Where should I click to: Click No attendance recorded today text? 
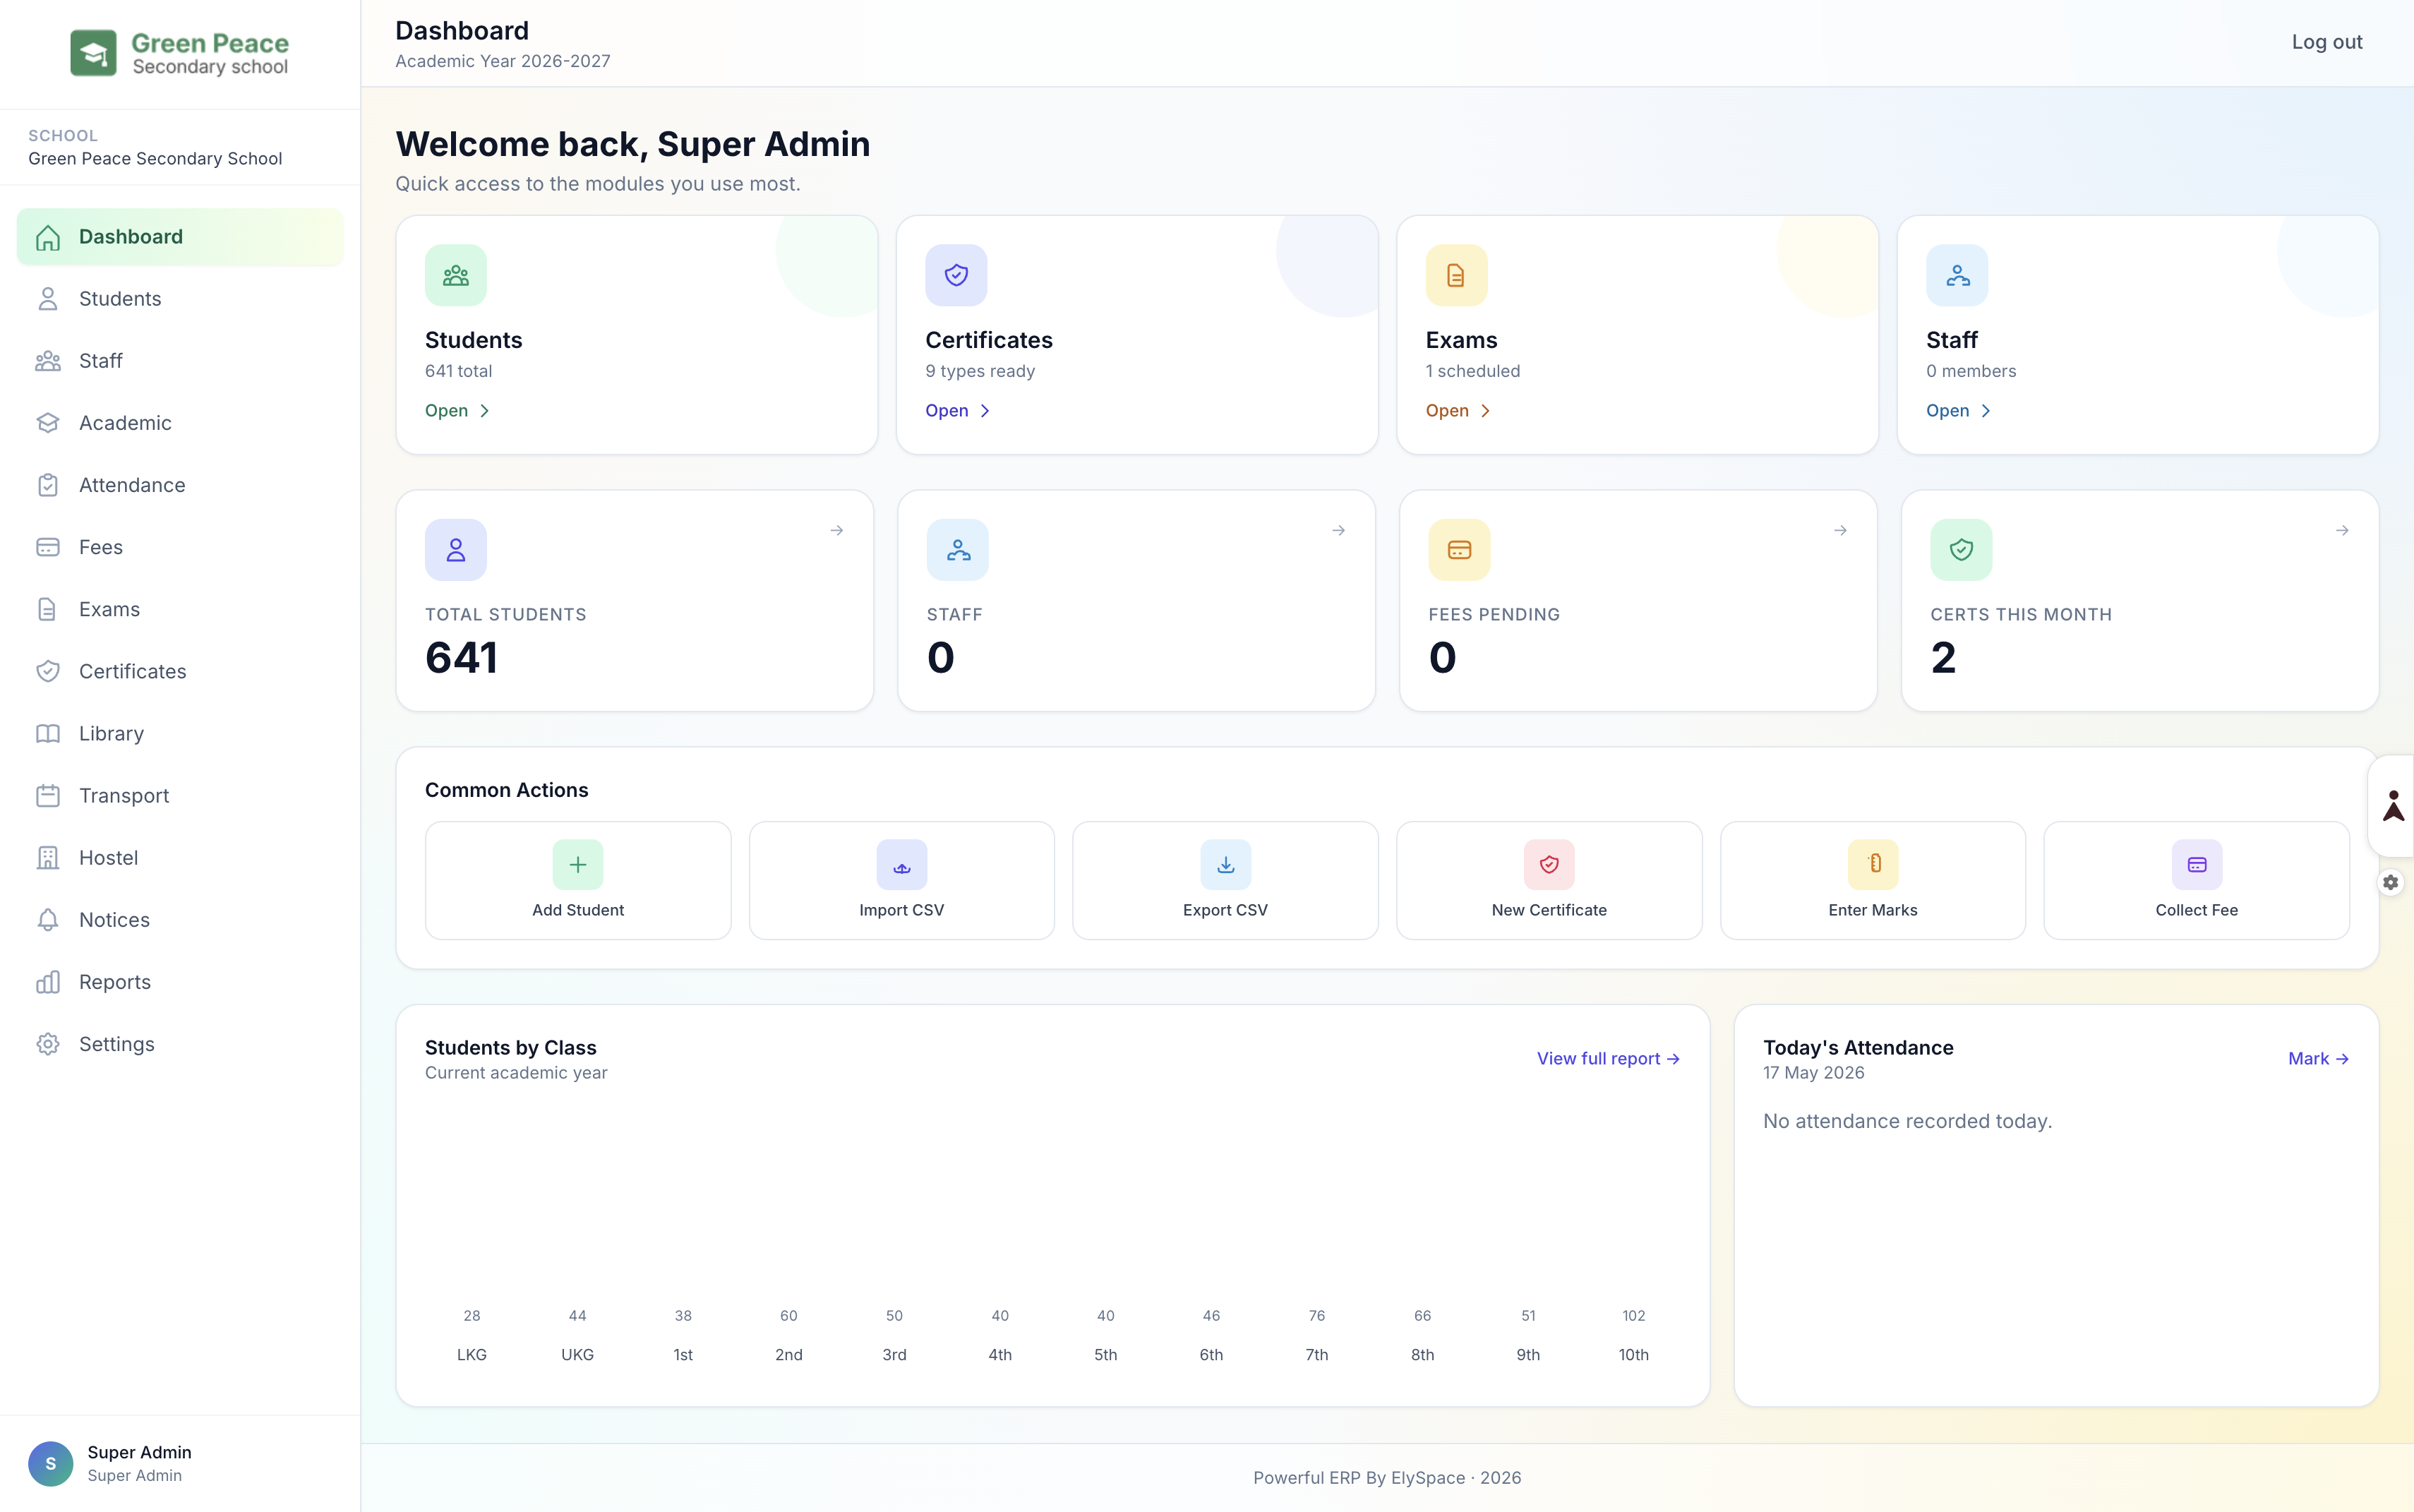pos(1907,1121)
